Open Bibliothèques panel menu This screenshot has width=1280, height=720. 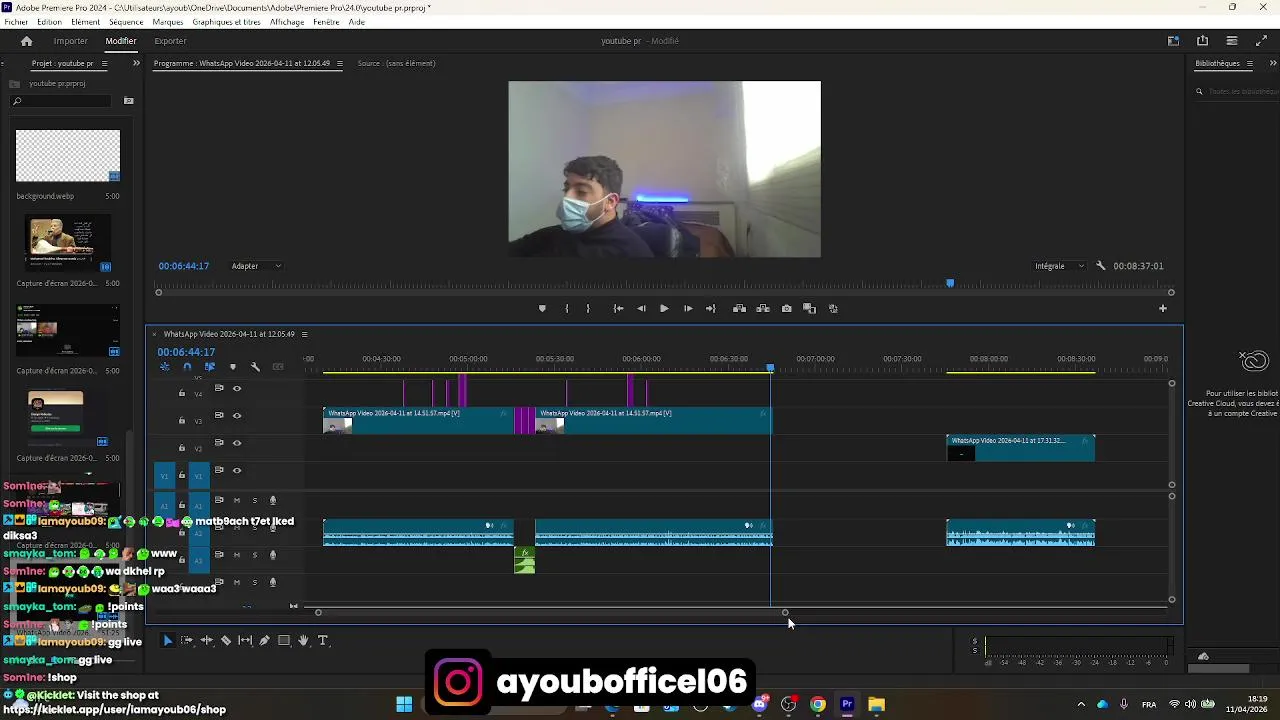[x=1250, y=63]
